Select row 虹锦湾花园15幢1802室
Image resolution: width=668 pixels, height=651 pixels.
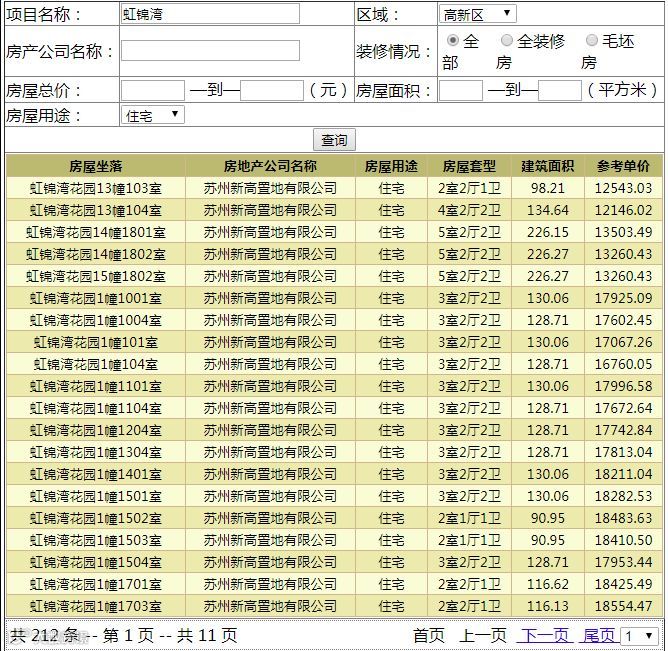click(x=334, y=276)
